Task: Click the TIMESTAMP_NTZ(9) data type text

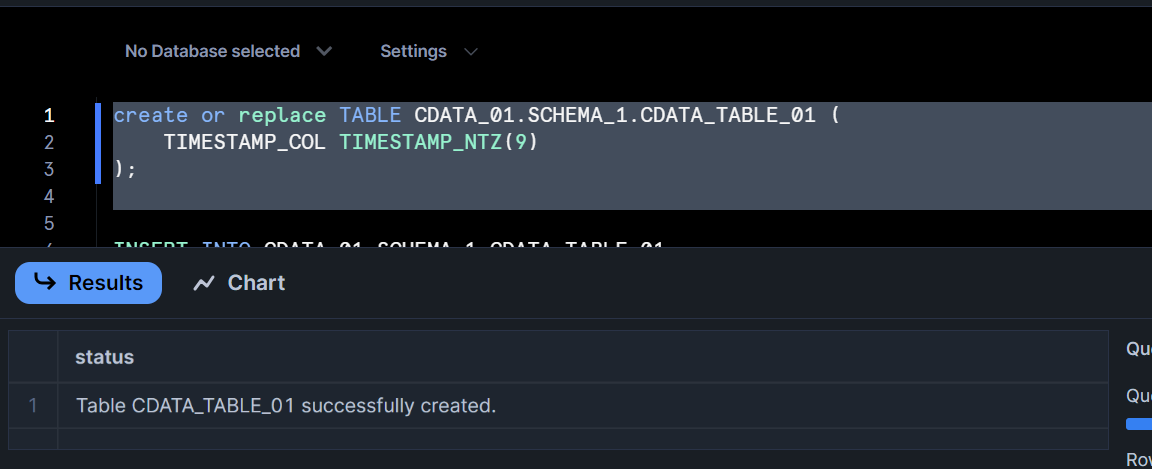Action: pyautogui.click(x=439, y=143)
